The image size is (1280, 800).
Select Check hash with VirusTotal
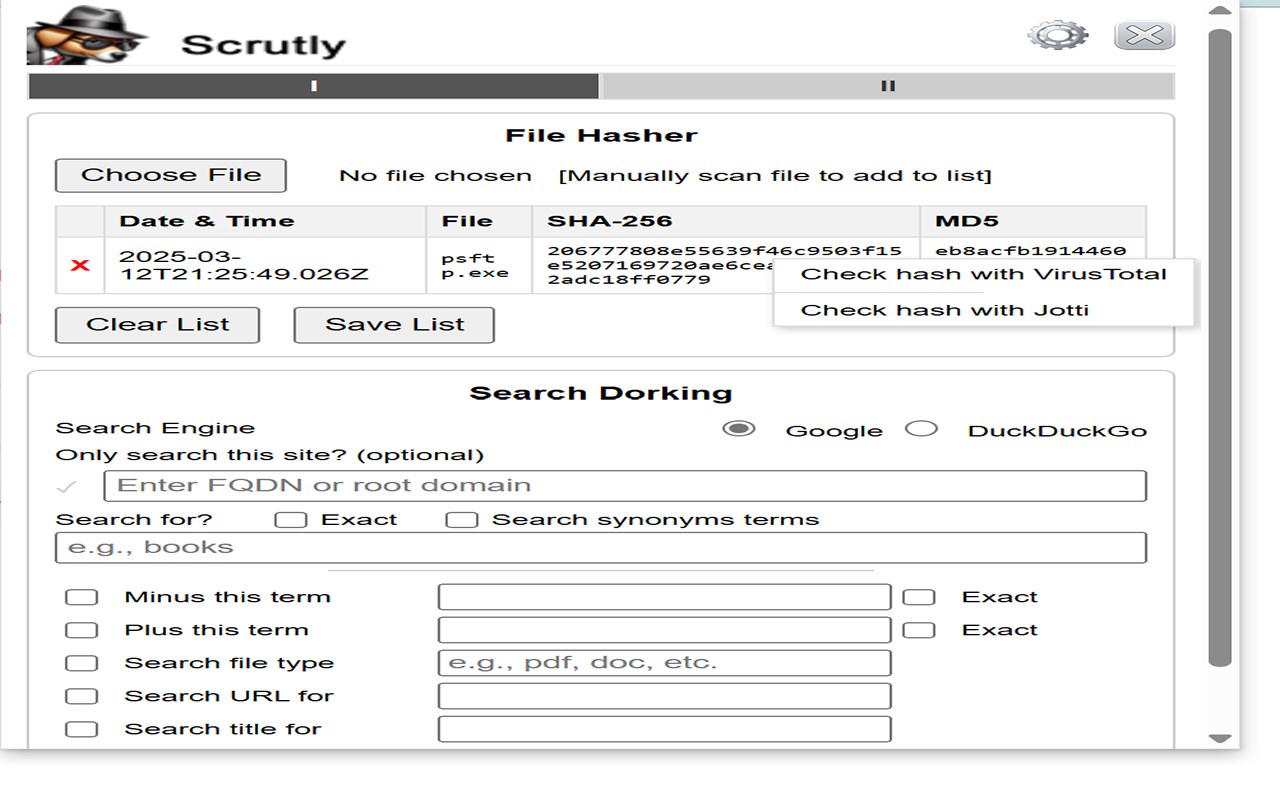point(984,274)
